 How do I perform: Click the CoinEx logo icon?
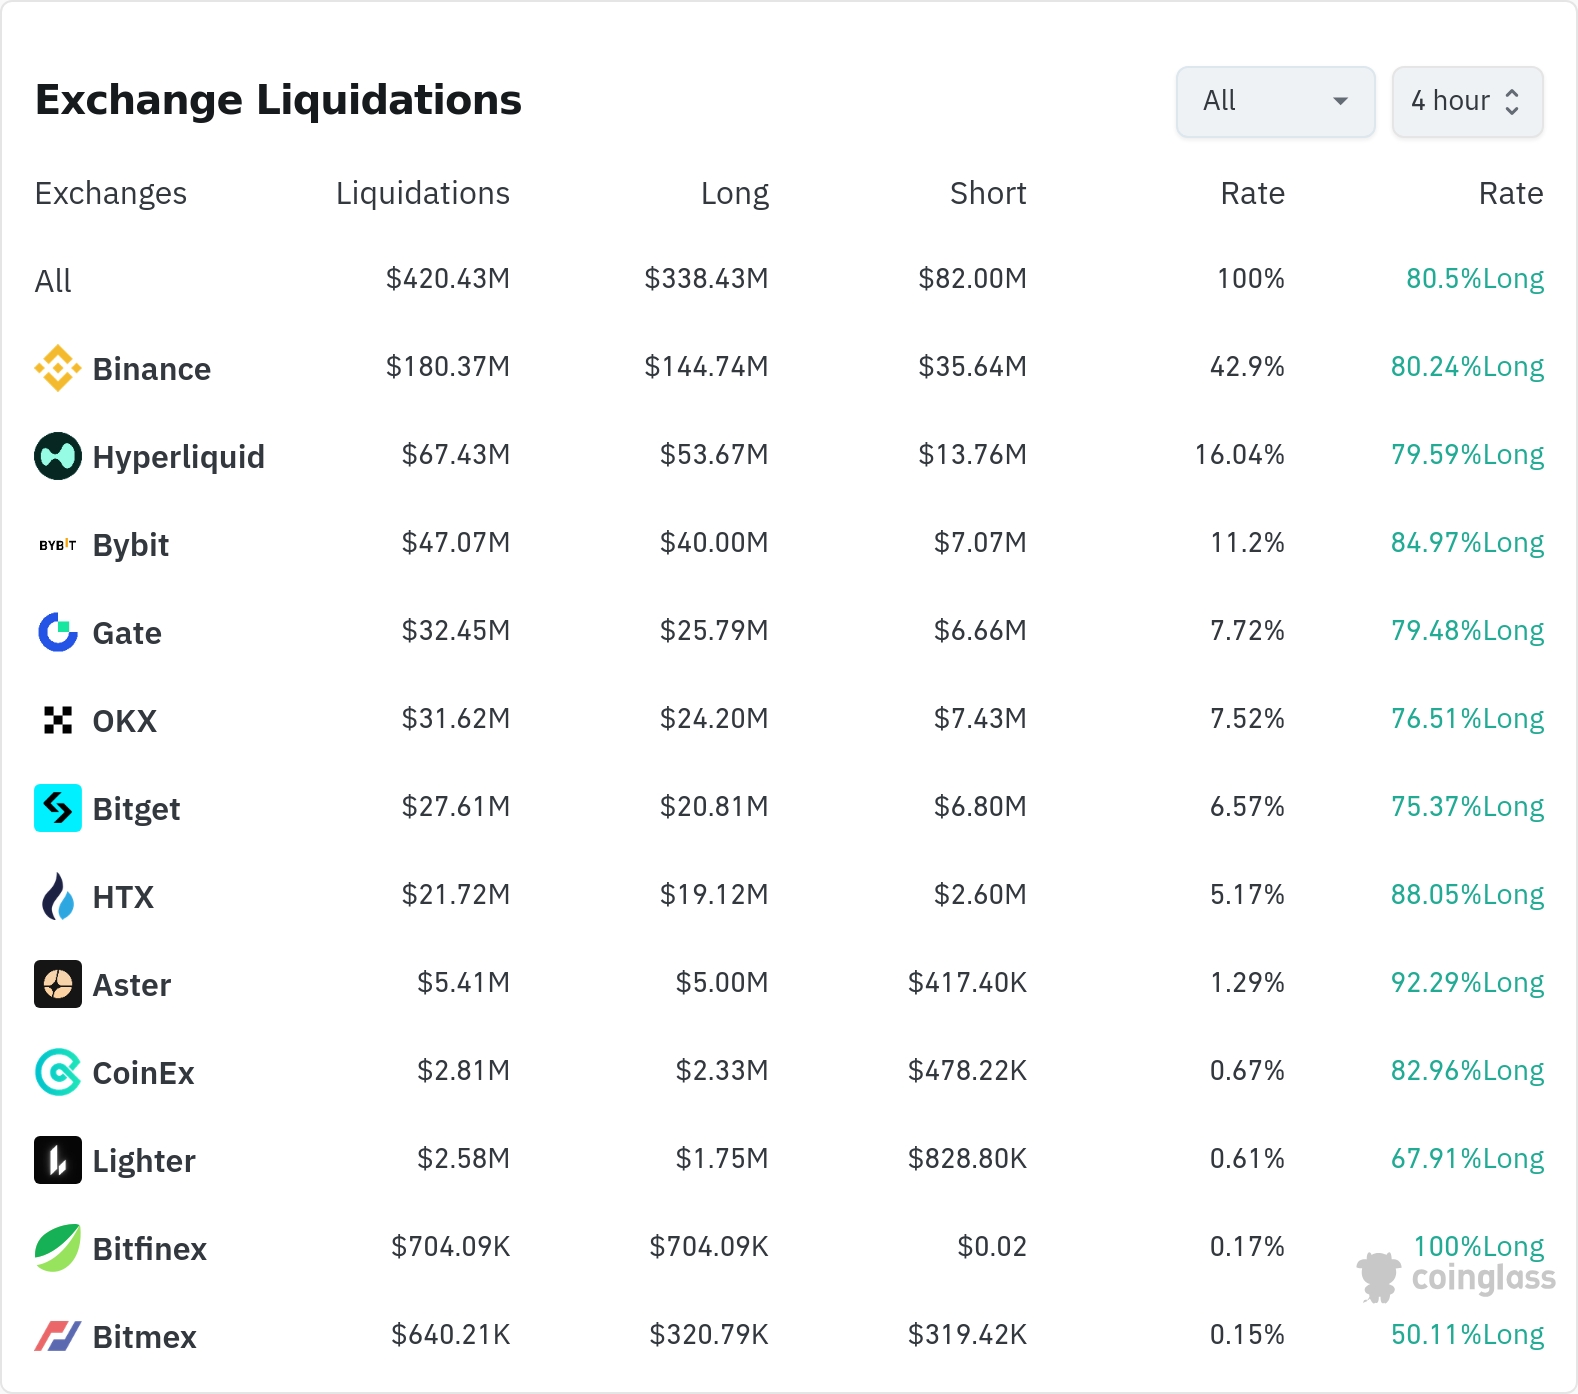point(58,1072)
